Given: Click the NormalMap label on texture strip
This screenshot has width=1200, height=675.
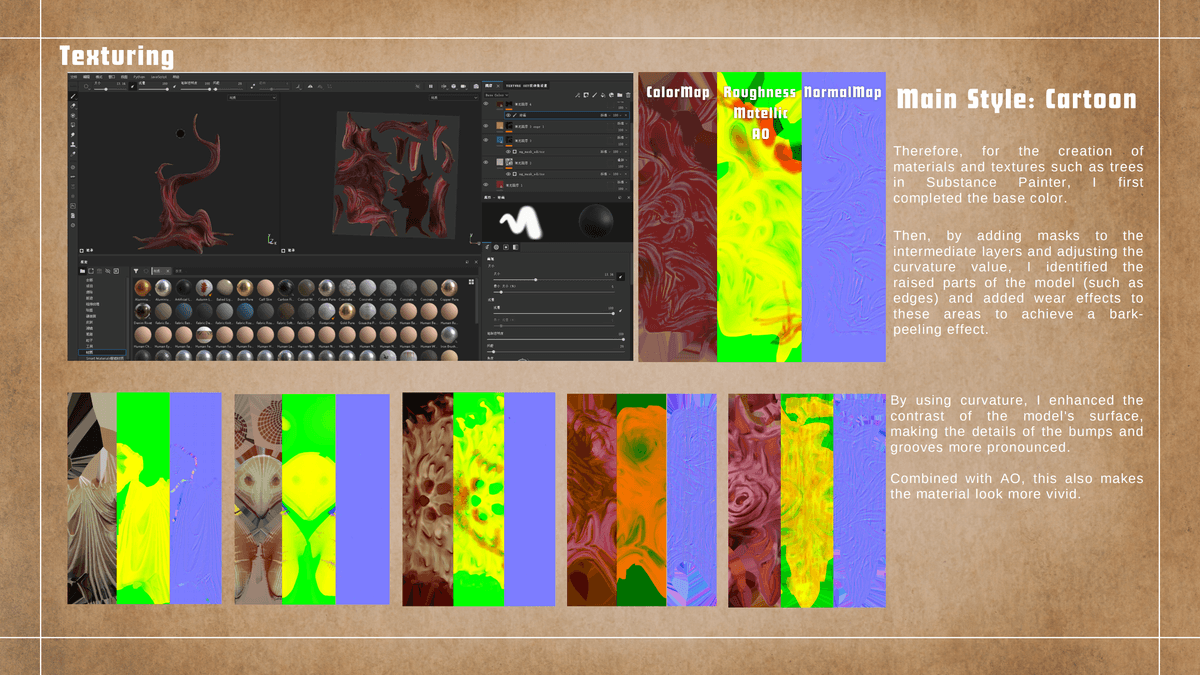Looking at the screenshot, I should (x=843, y=93).
